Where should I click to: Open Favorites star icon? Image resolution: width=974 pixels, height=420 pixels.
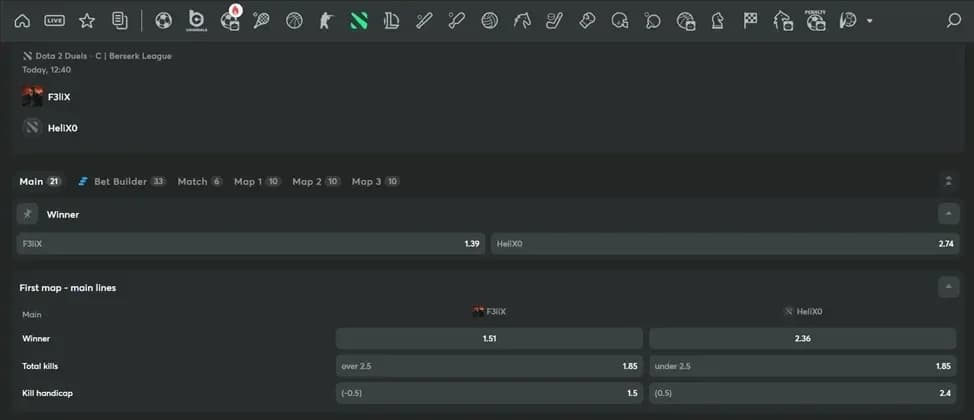(x=87, y=21)
